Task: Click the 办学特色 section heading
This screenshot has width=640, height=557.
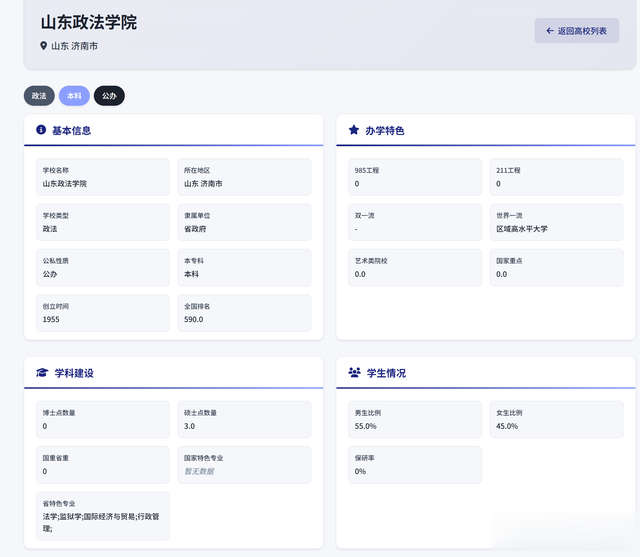Action: (384, 131)
